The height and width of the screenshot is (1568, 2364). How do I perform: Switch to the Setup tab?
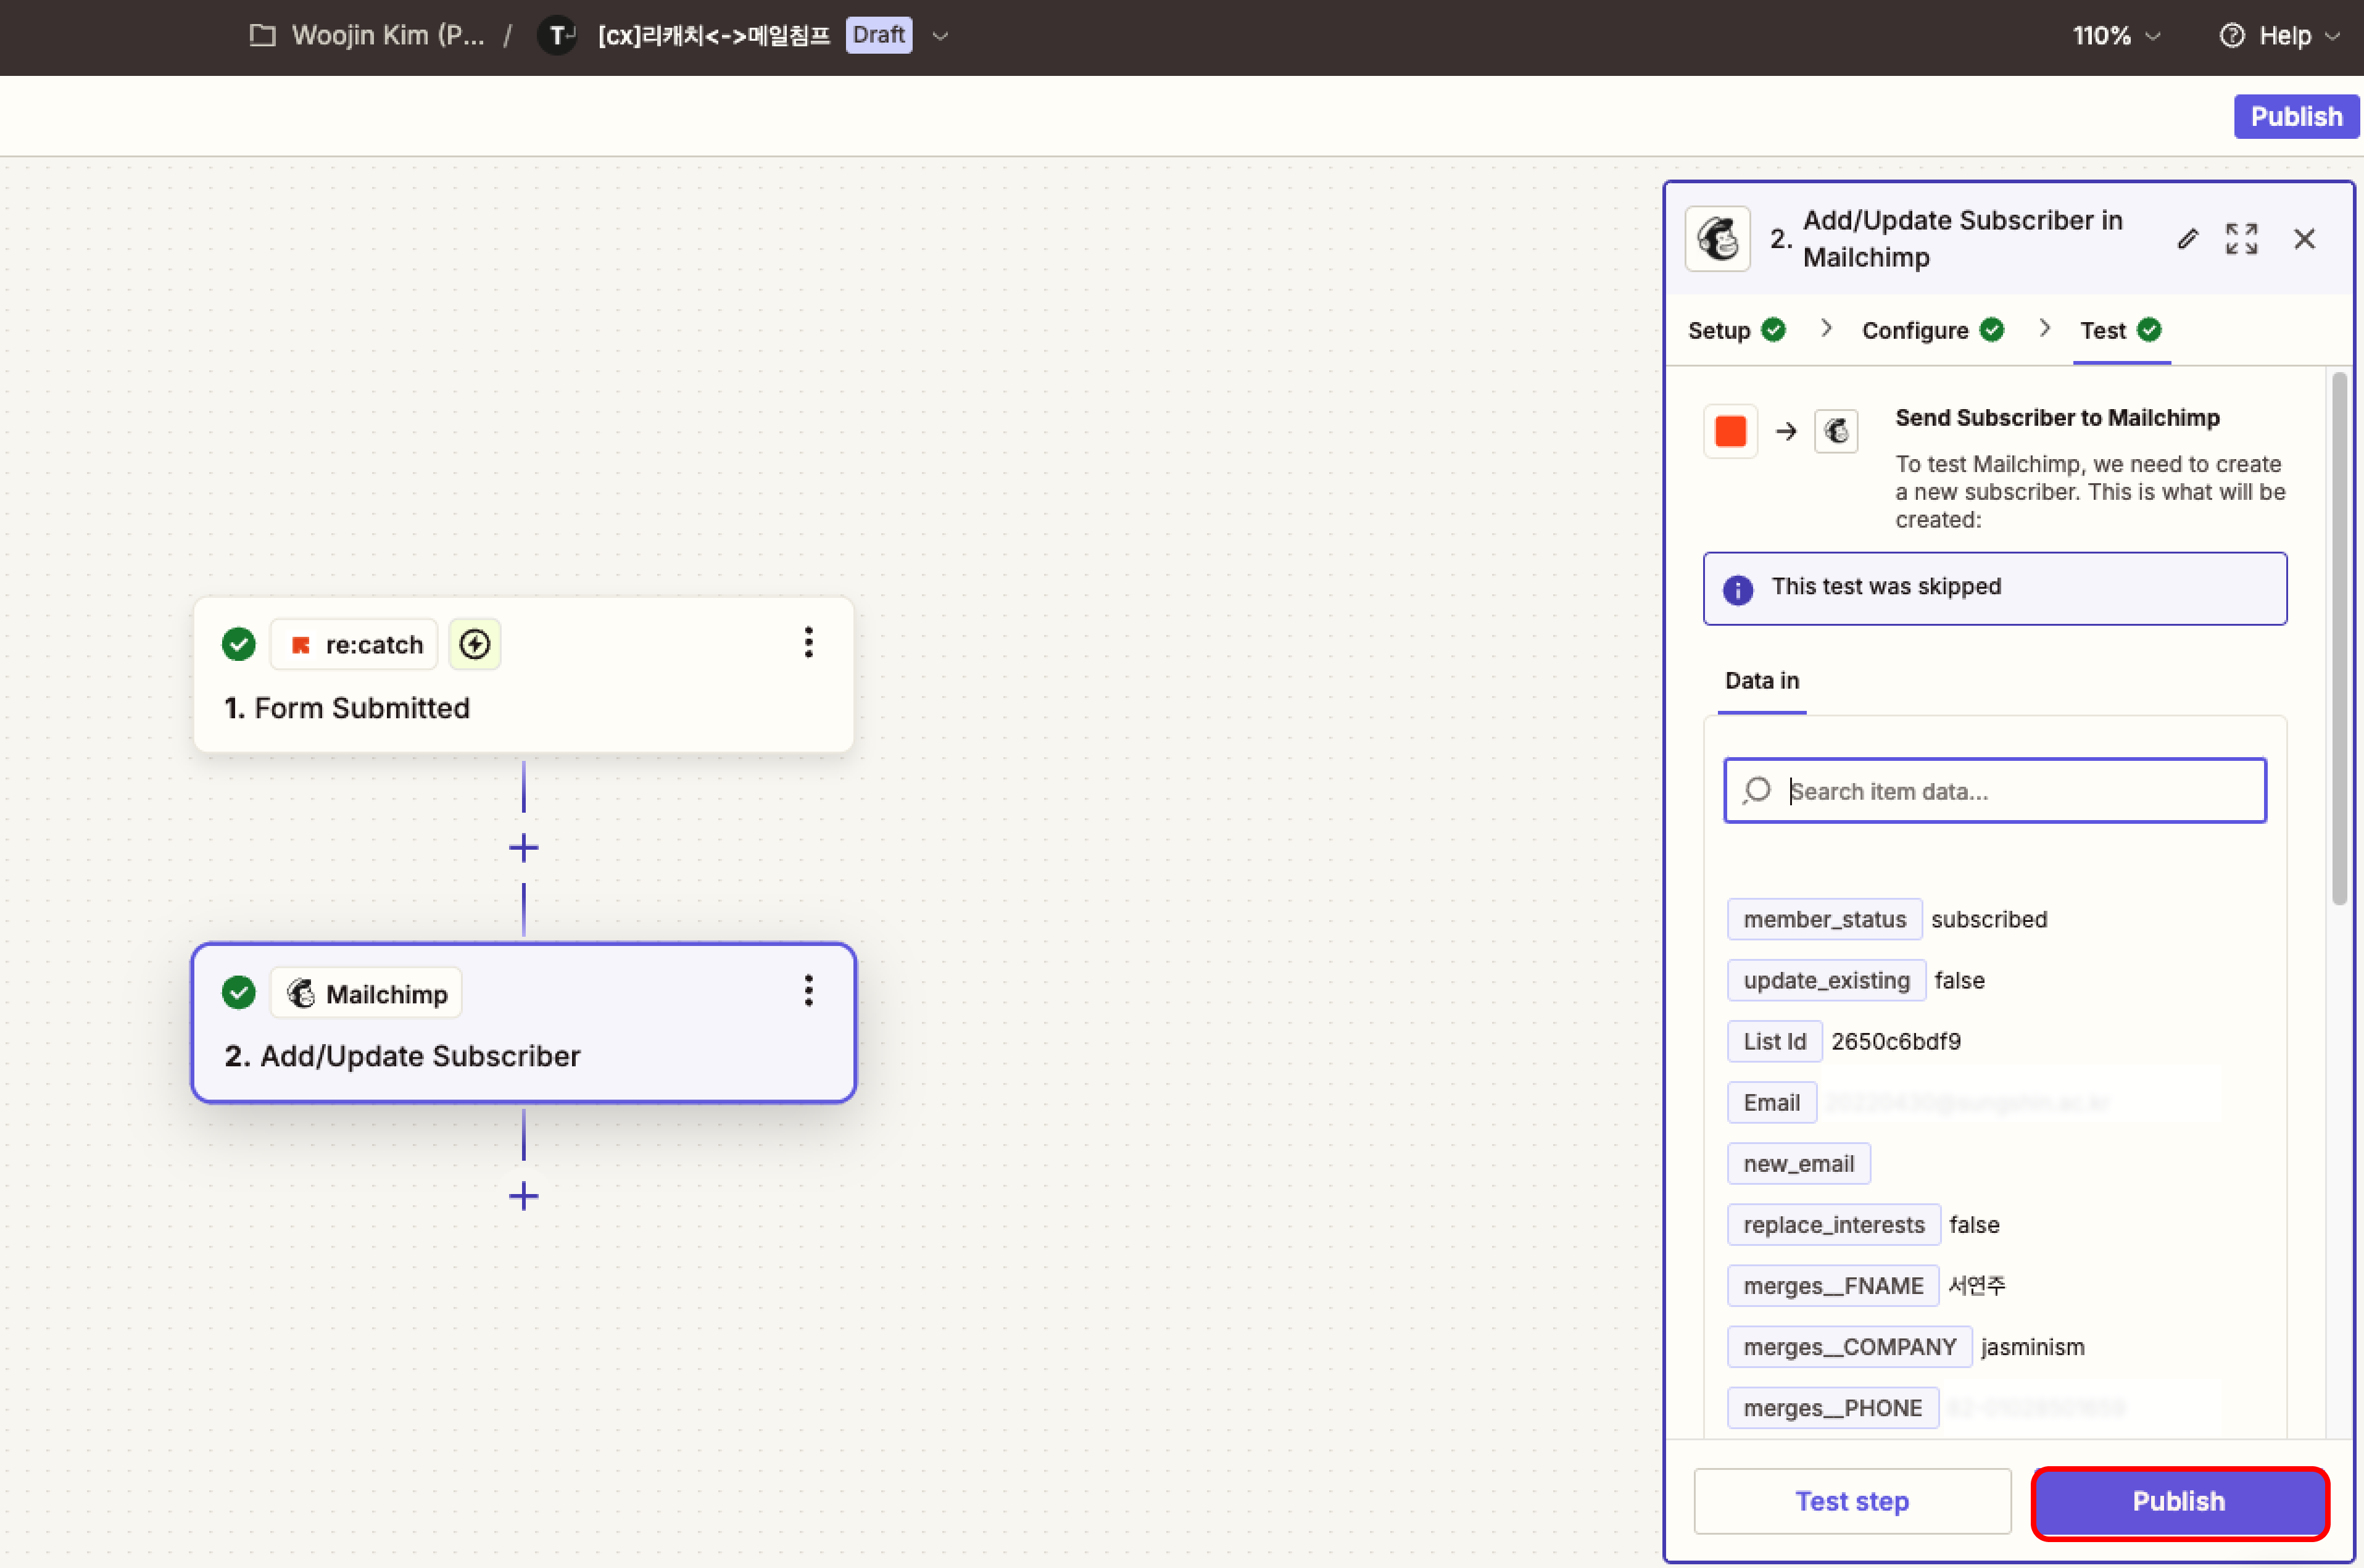[x=1736, y=331]
